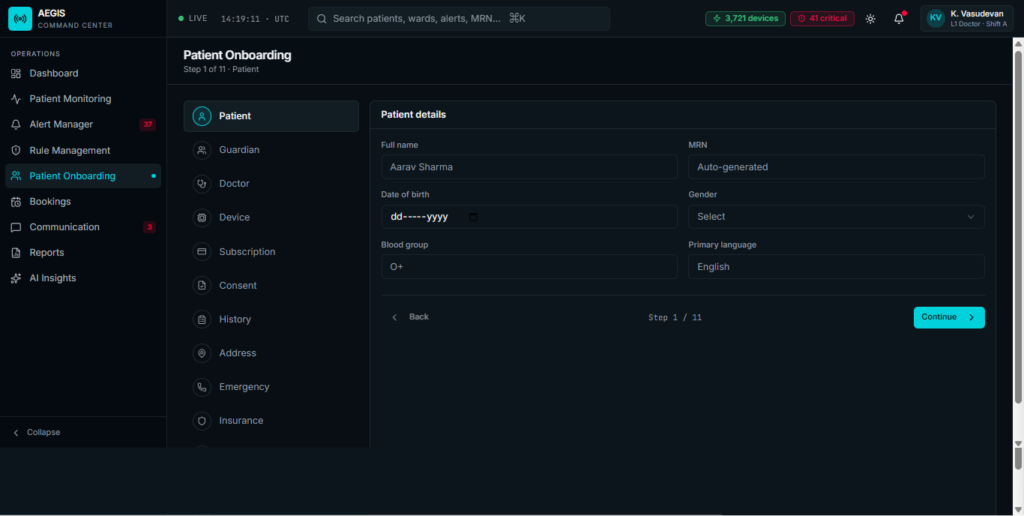Image resolution: width=1024 pixels, height=516 pixels.
Task: Click the Consent document icon
Action: coord(202,285)
